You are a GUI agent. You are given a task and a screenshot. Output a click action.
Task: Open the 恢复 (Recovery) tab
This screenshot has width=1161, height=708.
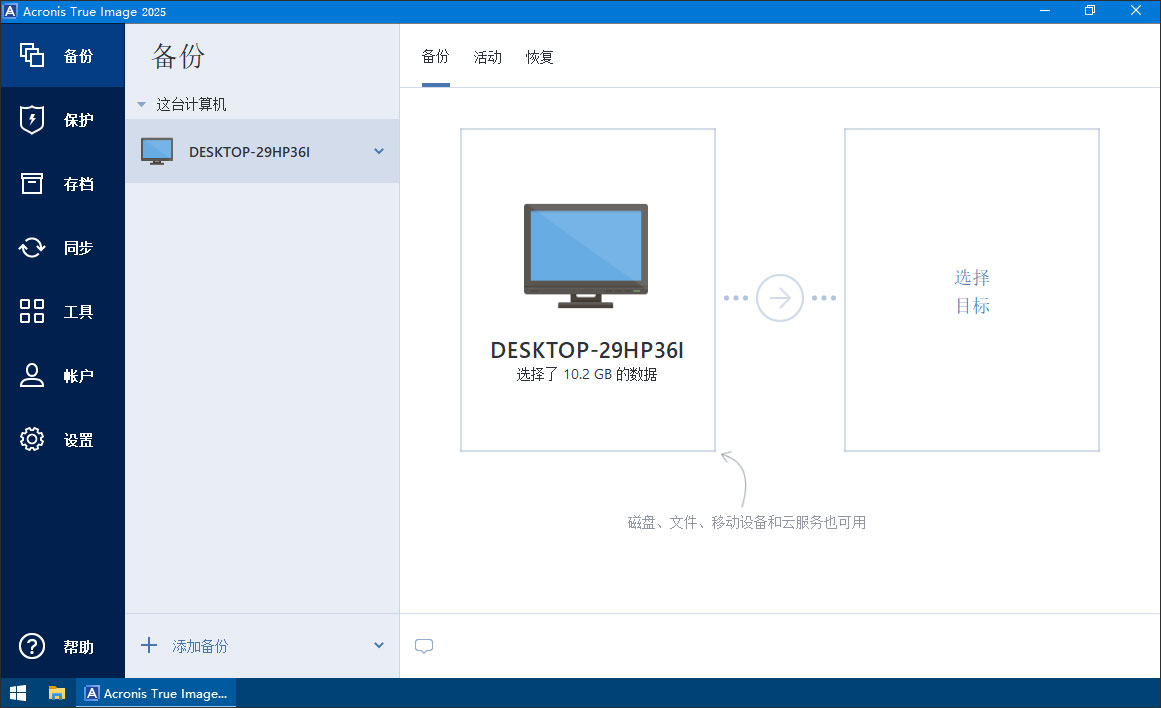click(539, 57)
